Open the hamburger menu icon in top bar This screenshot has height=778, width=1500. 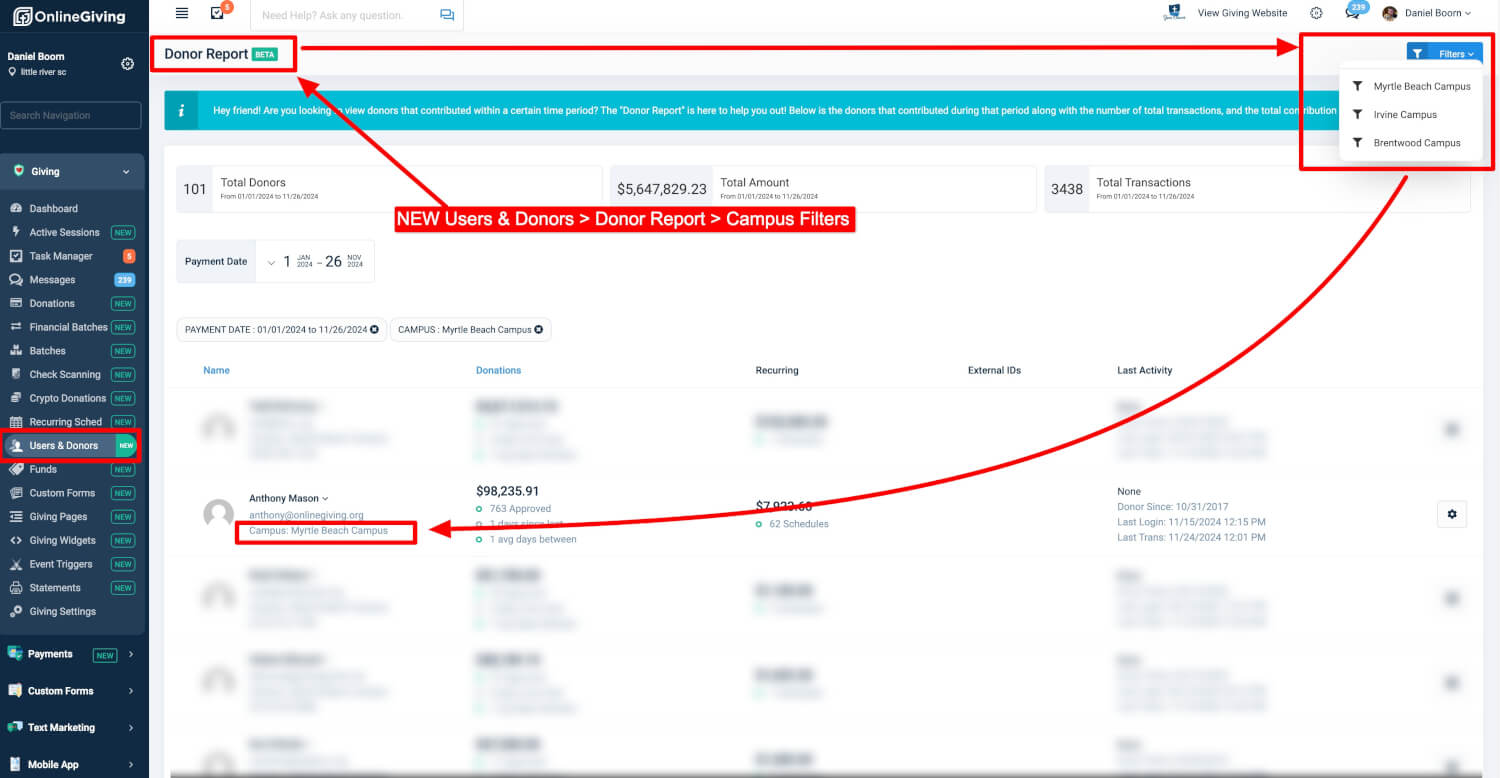pyautogui.click(x=181, y=13)
